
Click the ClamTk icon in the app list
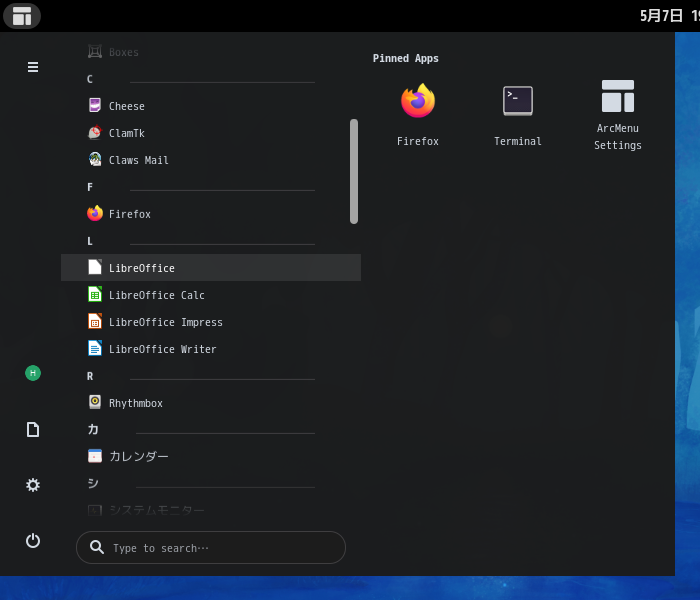click(x=95, y=133)
